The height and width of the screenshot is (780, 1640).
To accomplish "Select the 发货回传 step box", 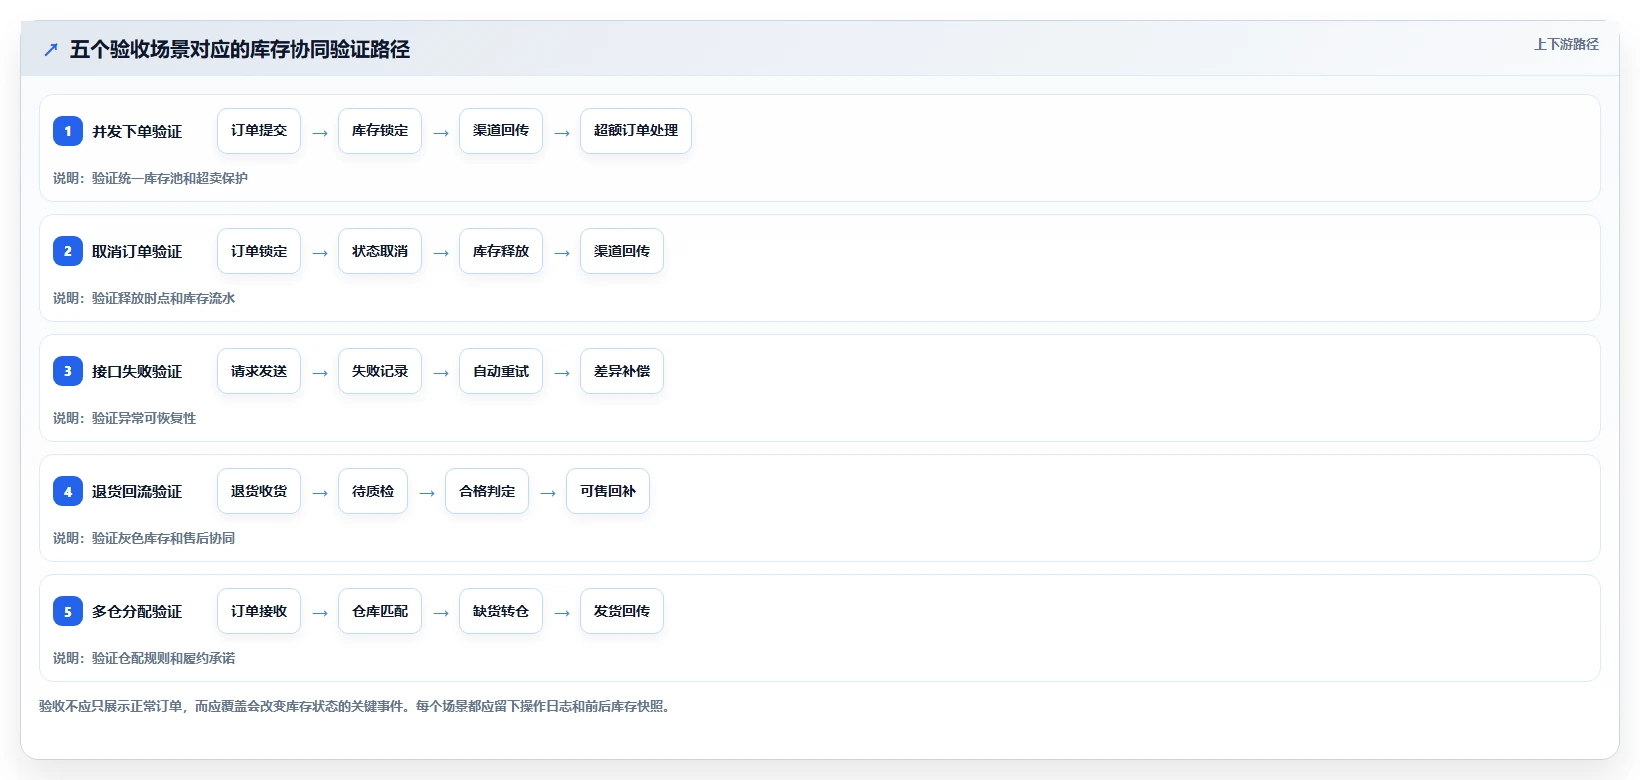I will [x=622, y=611].
